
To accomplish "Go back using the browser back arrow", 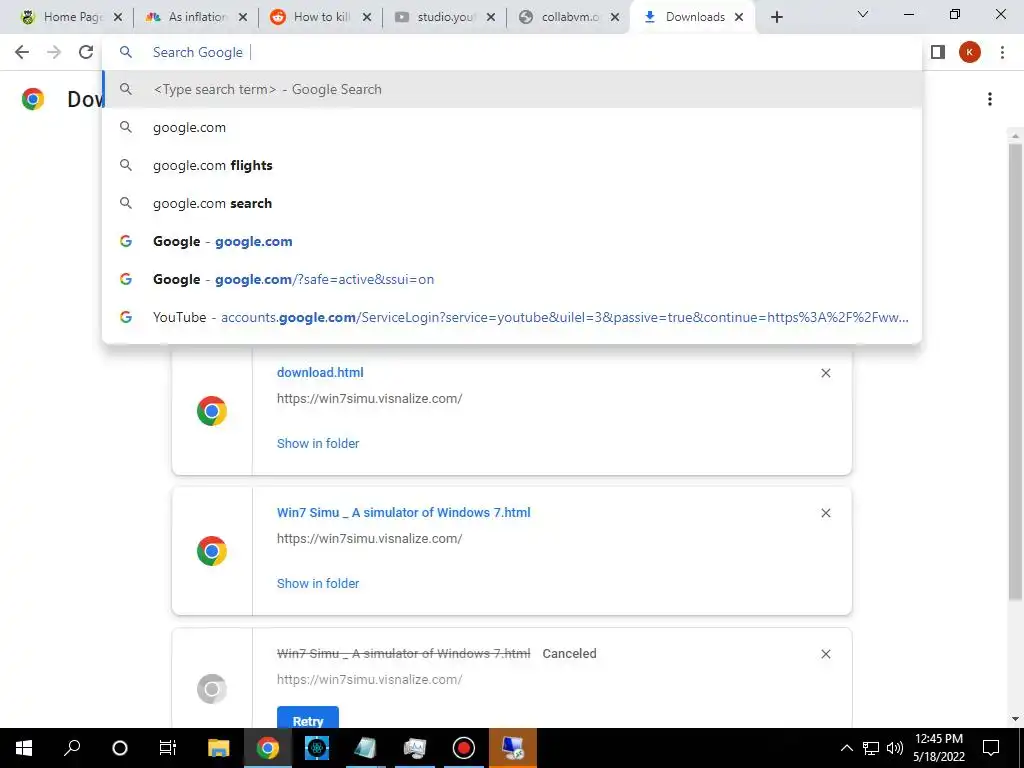I will pyautogui.click(x=22, y=52).
